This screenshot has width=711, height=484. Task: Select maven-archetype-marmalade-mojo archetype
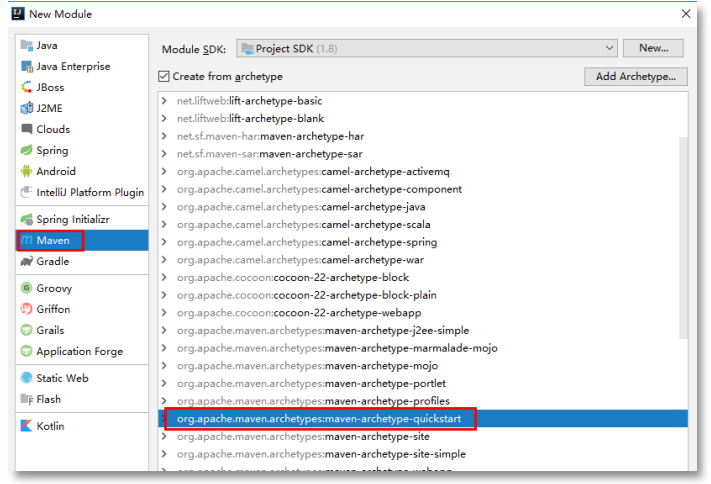pos(423,348)
